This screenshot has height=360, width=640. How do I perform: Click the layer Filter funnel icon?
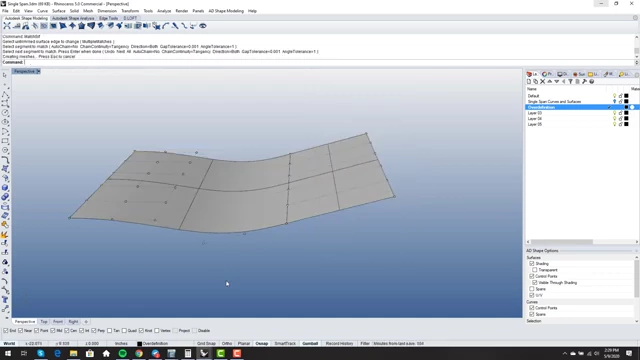tap(571, 82)
